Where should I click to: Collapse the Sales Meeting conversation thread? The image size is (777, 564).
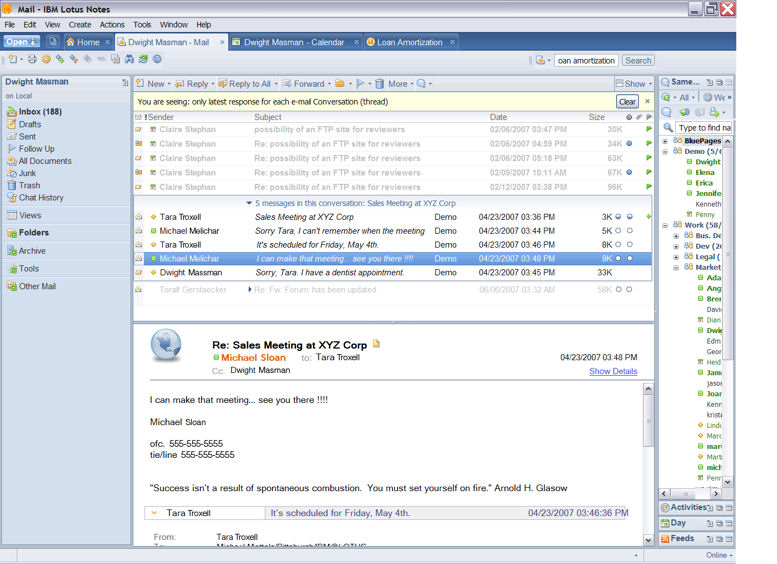249,203
